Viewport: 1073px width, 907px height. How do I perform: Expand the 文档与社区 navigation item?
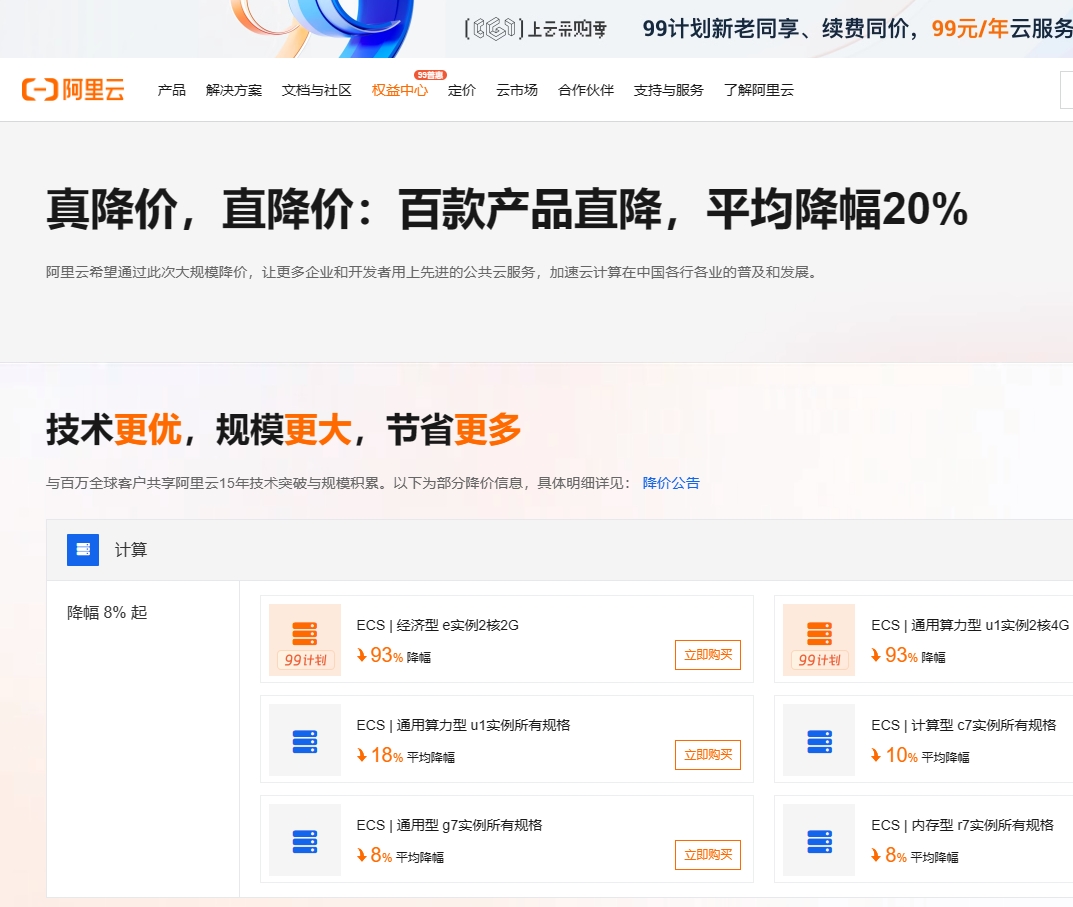(x=317, y=90)
